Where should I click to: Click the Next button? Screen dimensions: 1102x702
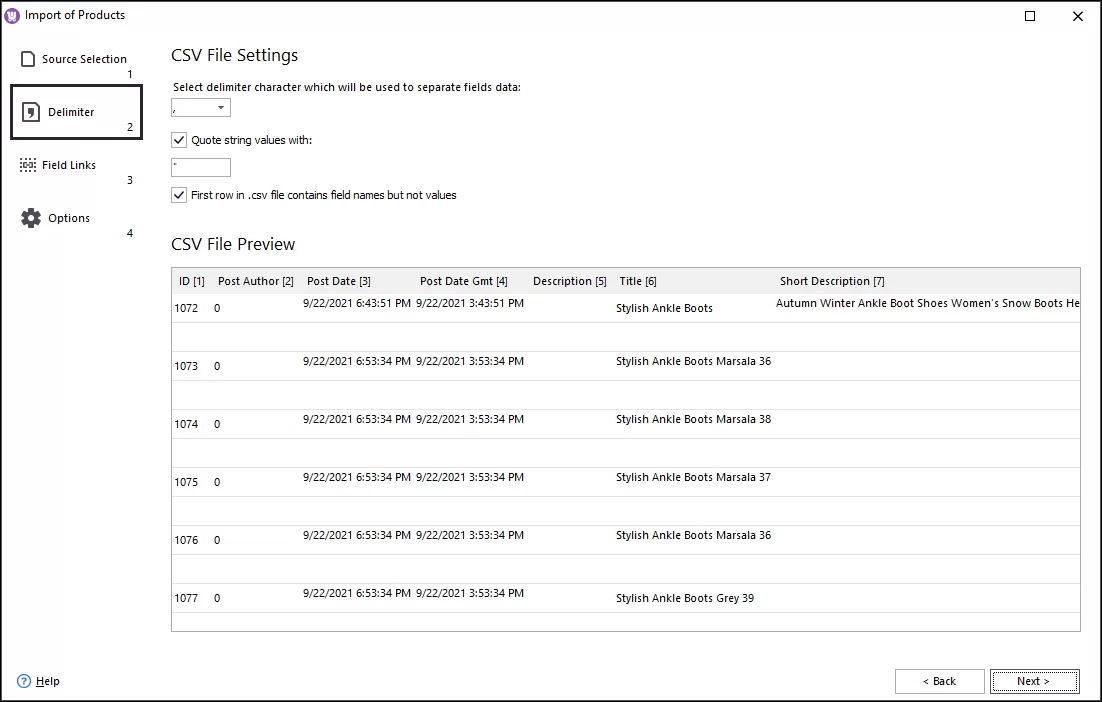click(1035, 681)
